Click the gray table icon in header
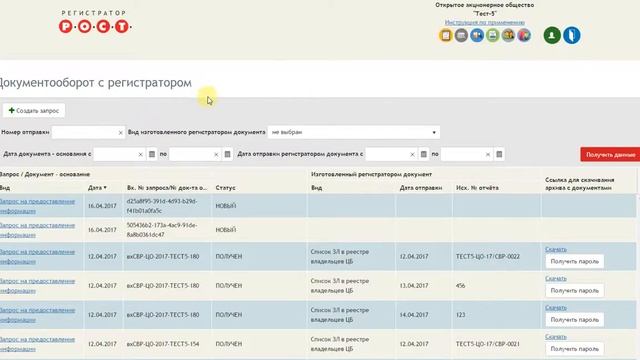640x360 pixels. pos(461,36)
